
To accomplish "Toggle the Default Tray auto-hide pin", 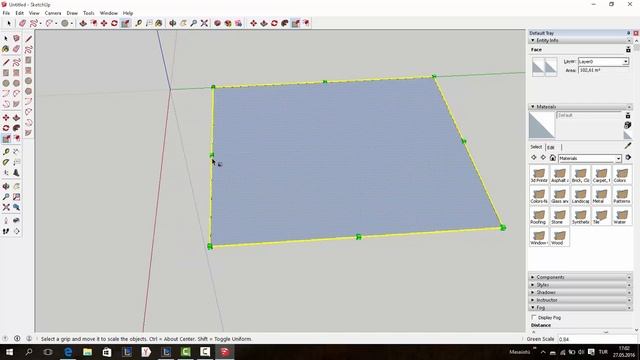I will [x=629, y=33].
